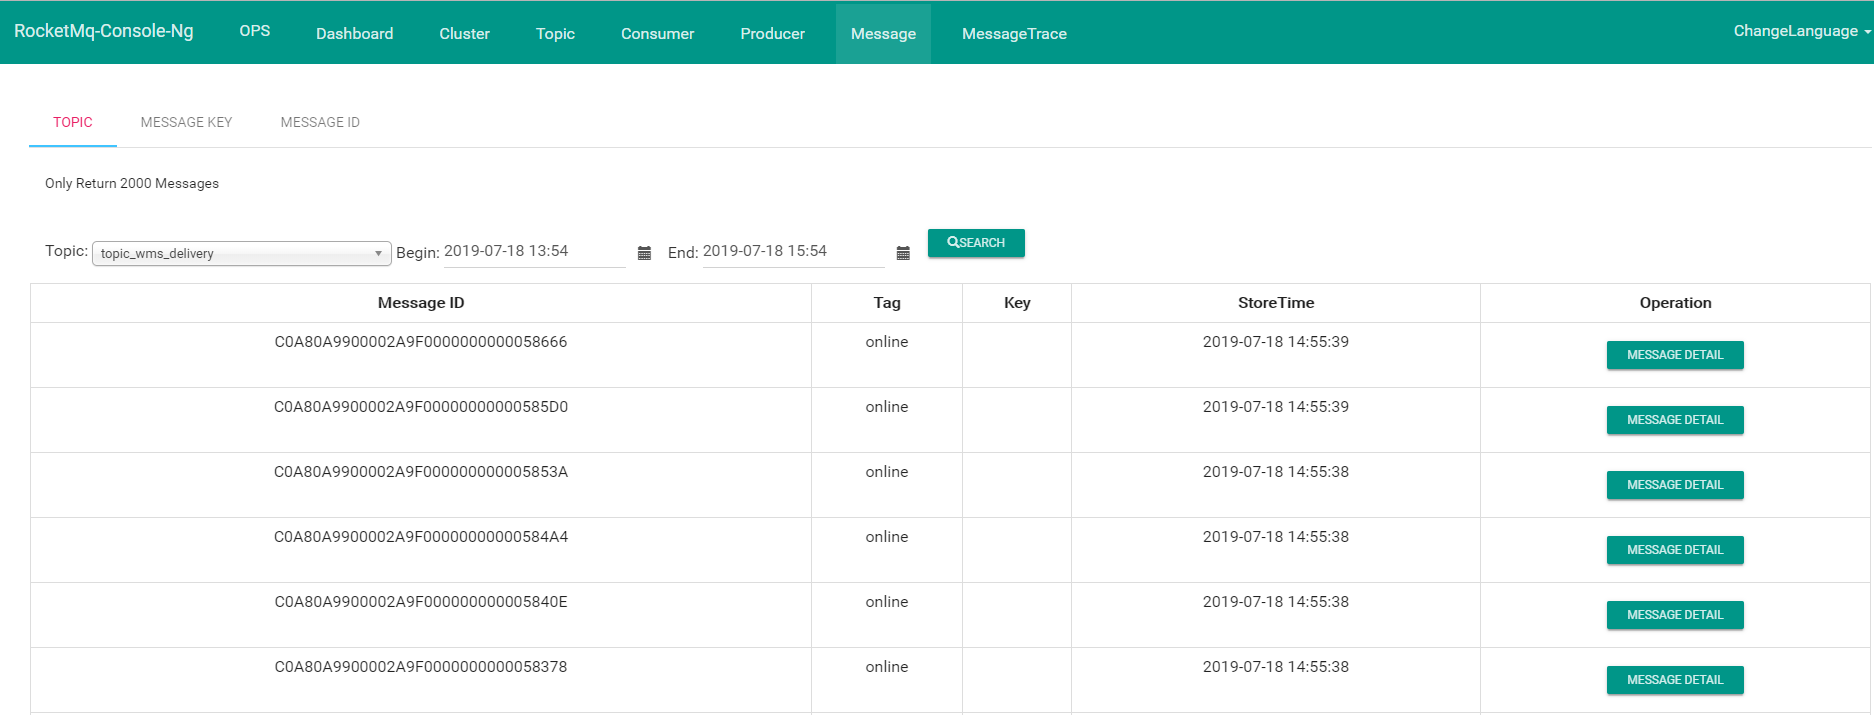Click the Key column header

pos(1017,303)
